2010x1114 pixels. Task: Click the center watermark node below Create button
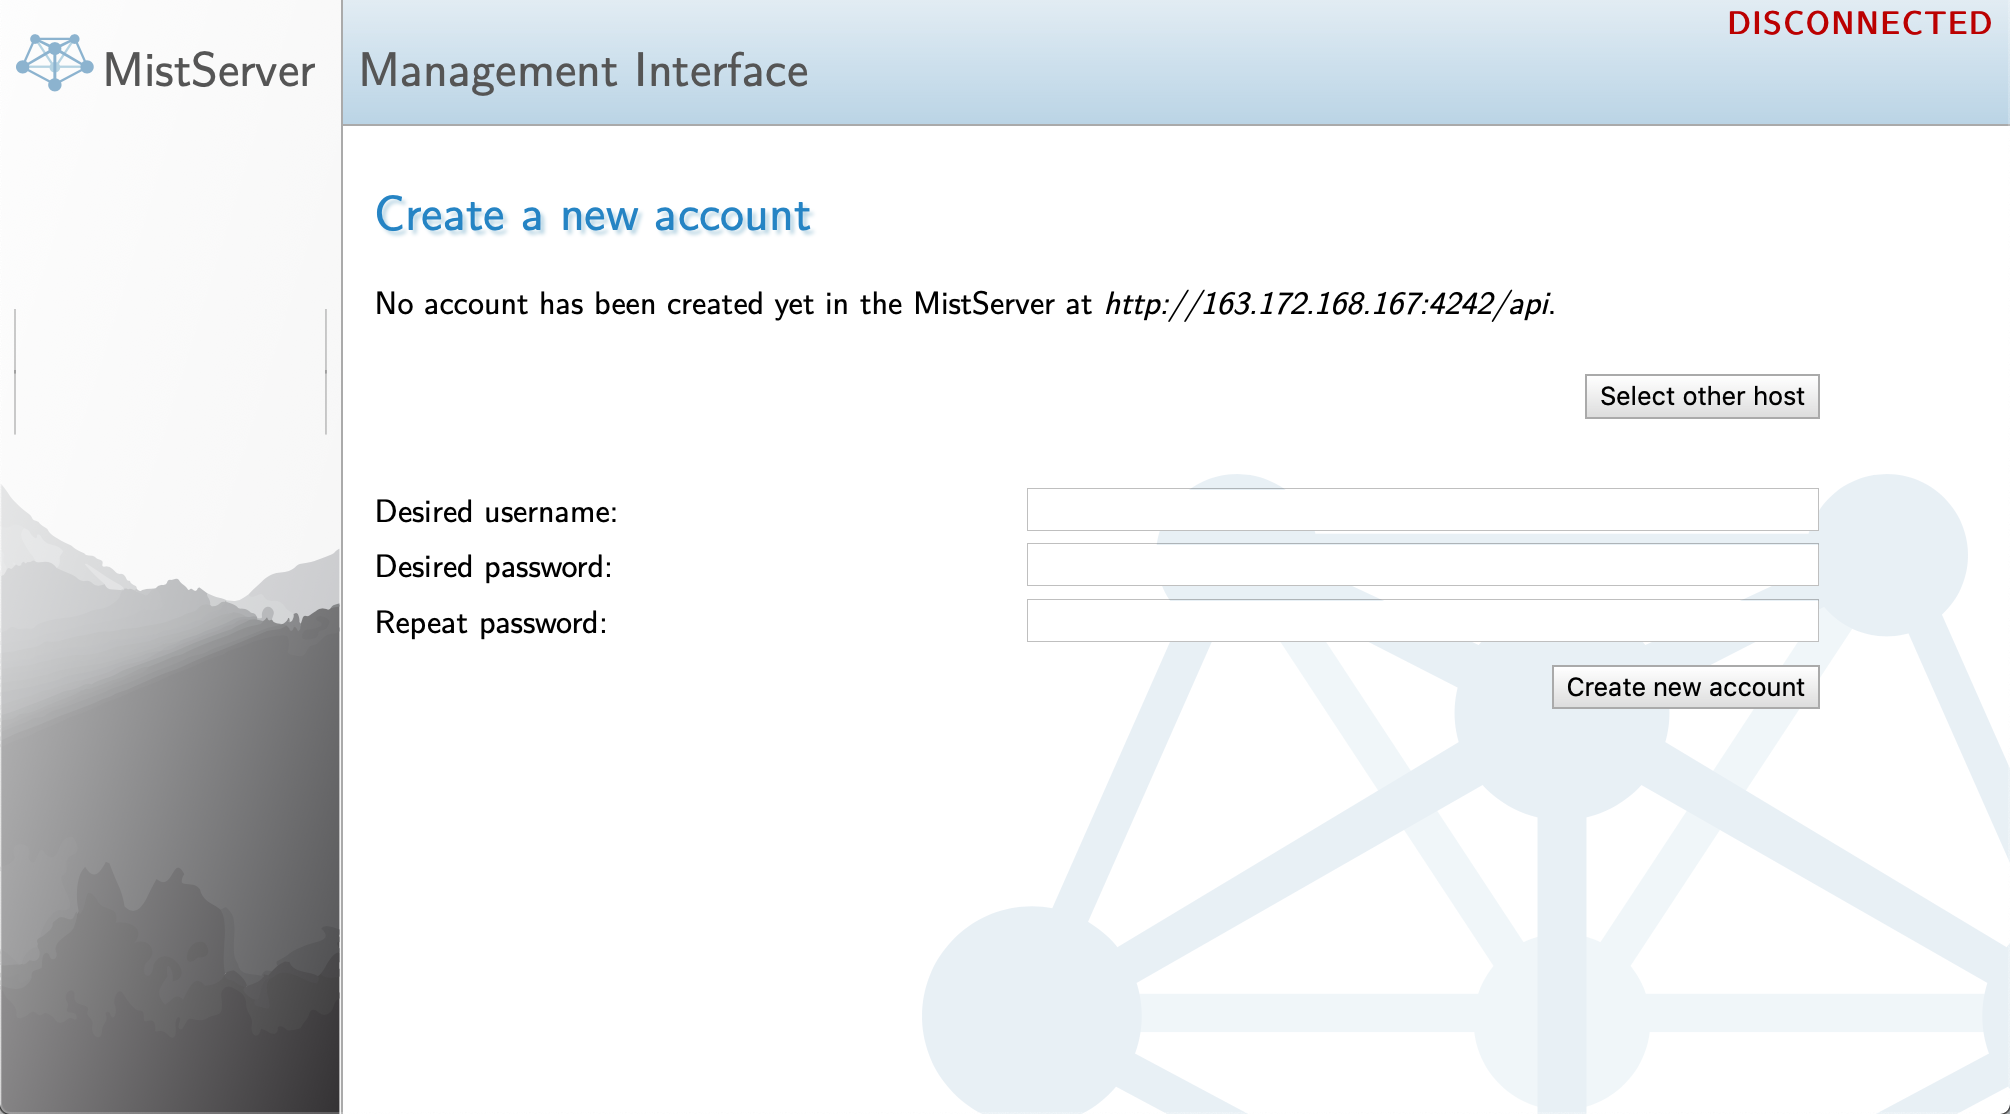(1560, 750)
